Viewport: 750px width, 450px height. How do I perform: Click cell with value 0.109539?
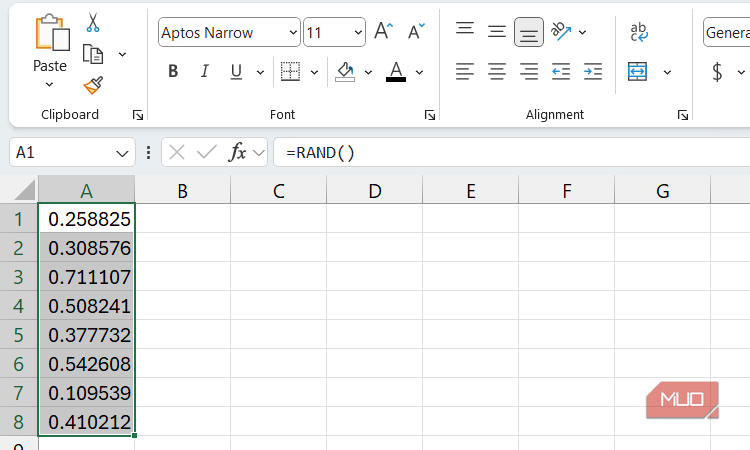[87, 393]
